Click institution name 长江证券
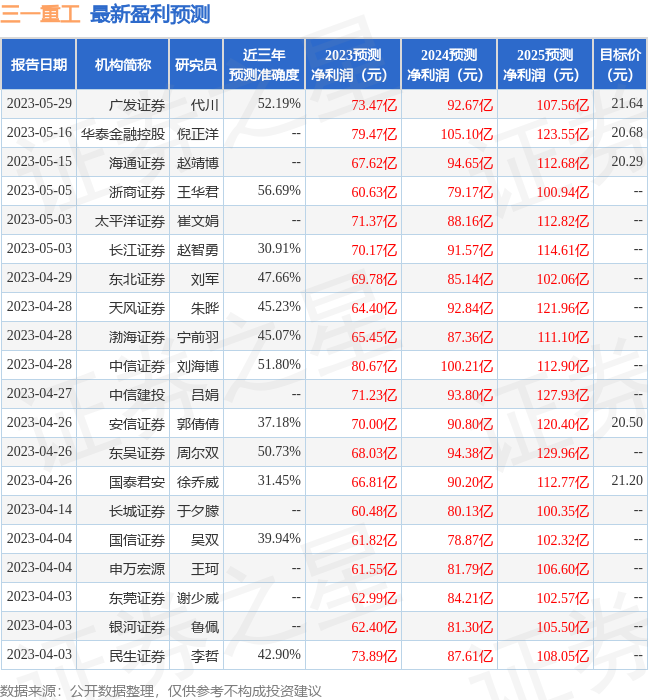 click(137, 250)
